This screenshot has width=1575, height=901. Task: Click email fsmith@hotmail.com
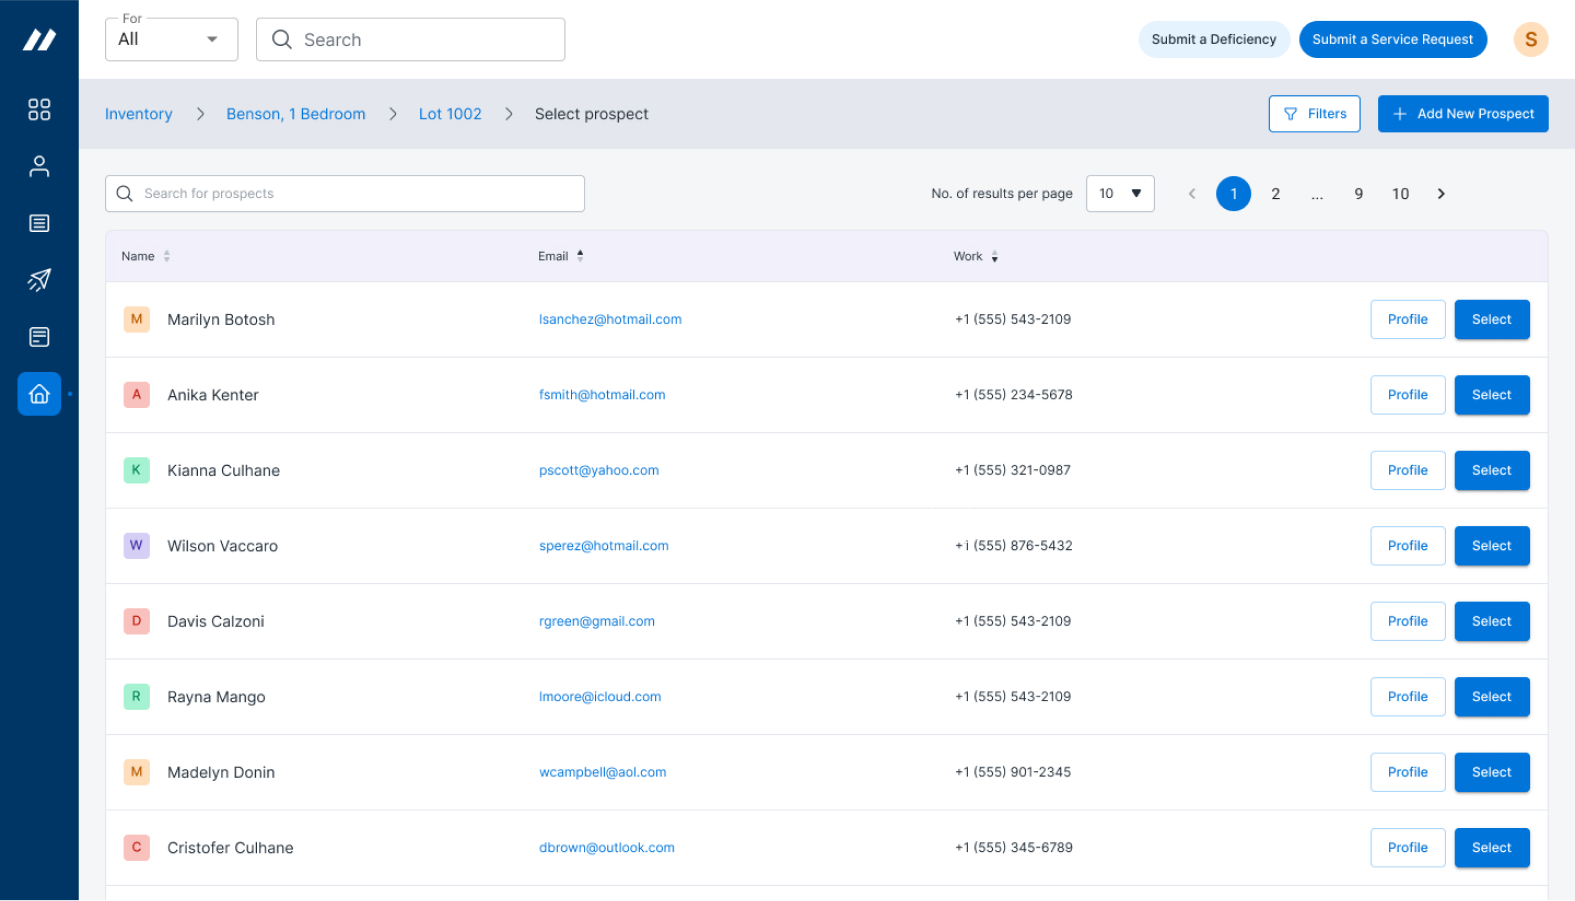click(602, 395)
